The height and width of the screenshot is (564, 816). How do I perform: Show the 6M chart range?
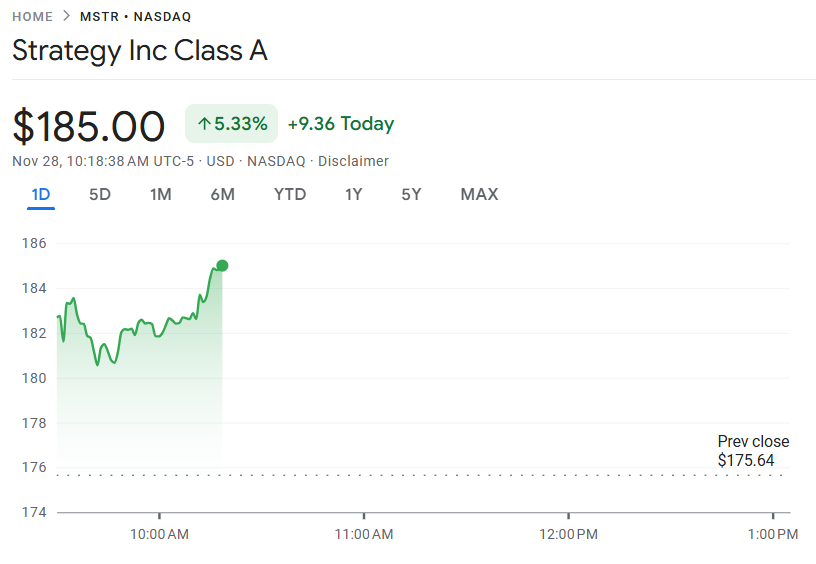coord(222,194)
